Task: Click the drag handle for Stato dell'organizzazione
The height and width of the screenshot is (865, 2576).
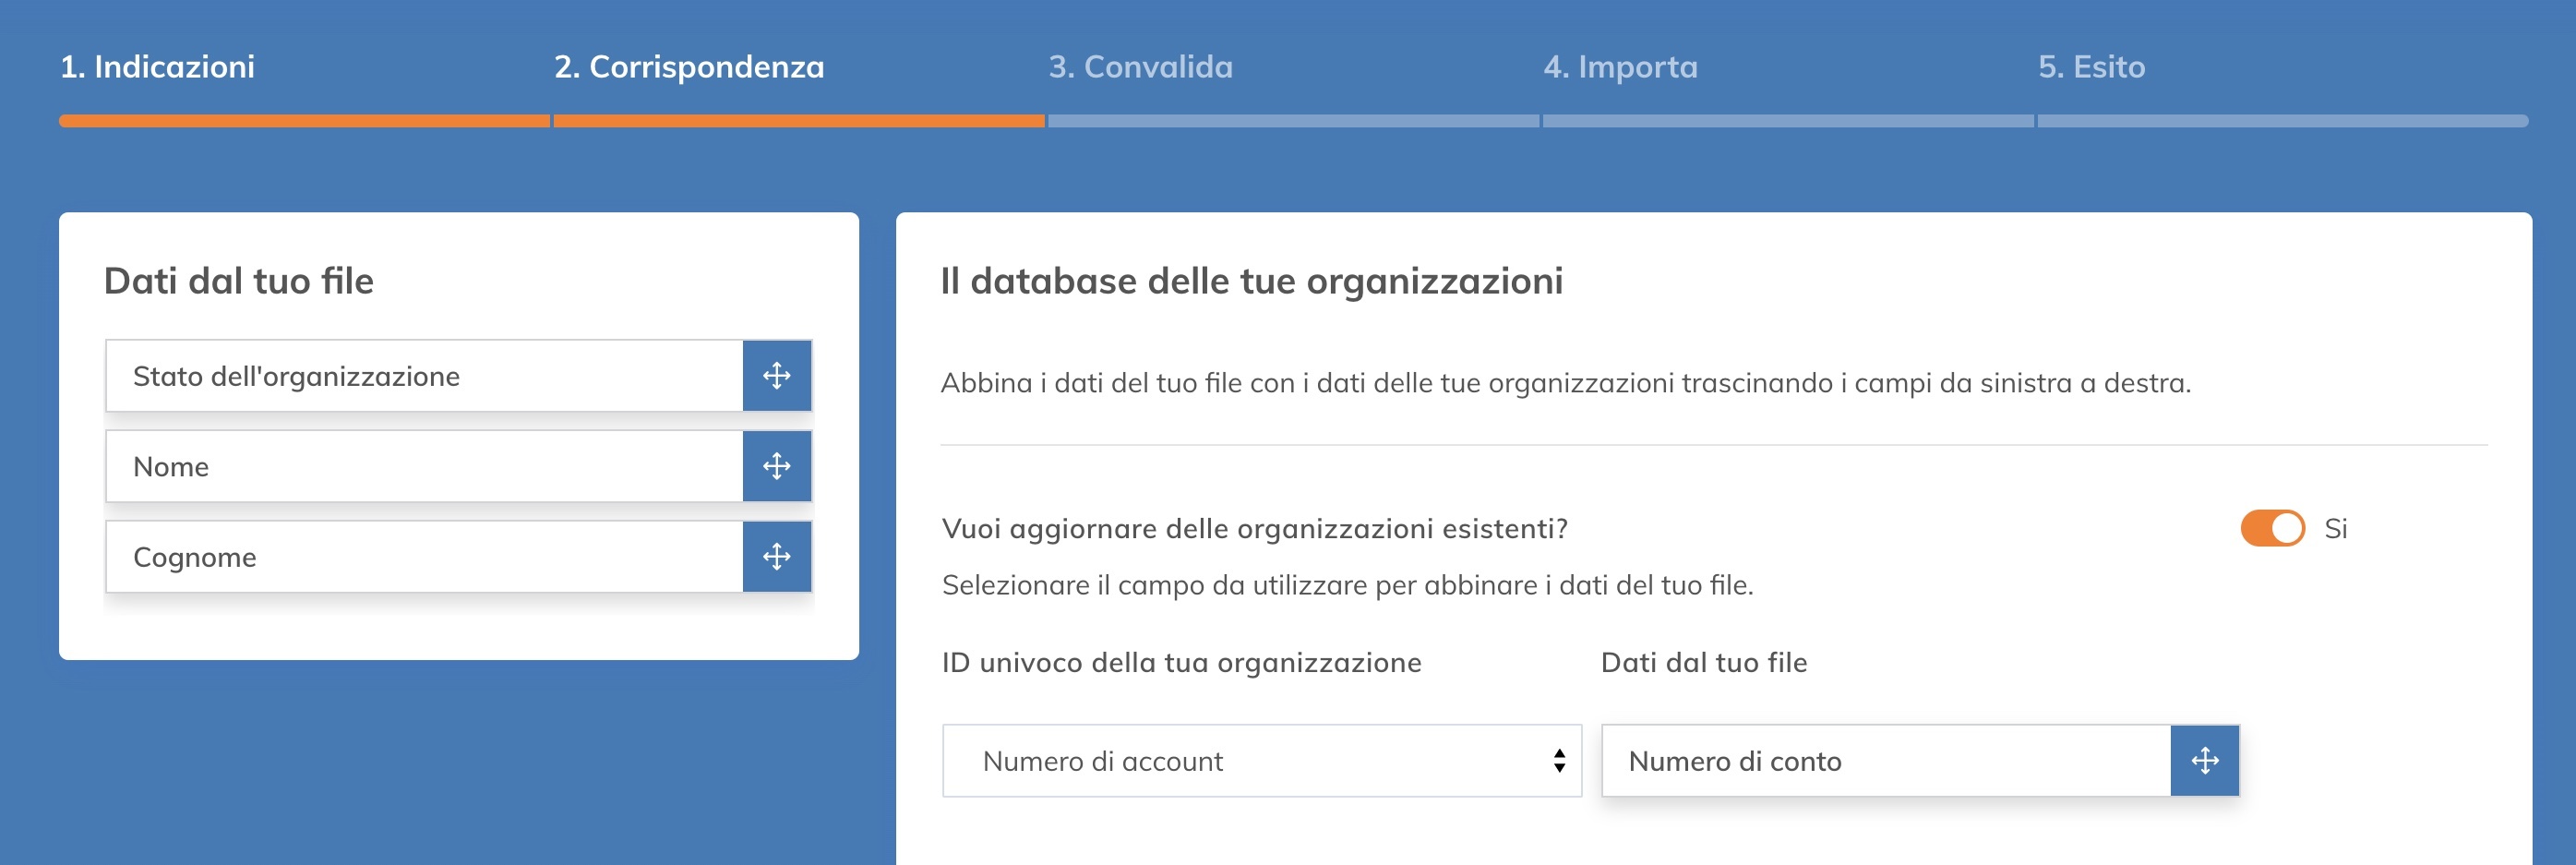Action: 776,376
